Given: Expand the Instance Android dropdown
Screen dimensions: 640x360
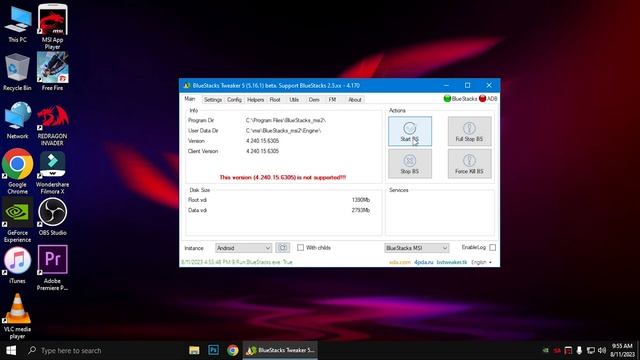Looking at the screenshot, I should 243,248.
